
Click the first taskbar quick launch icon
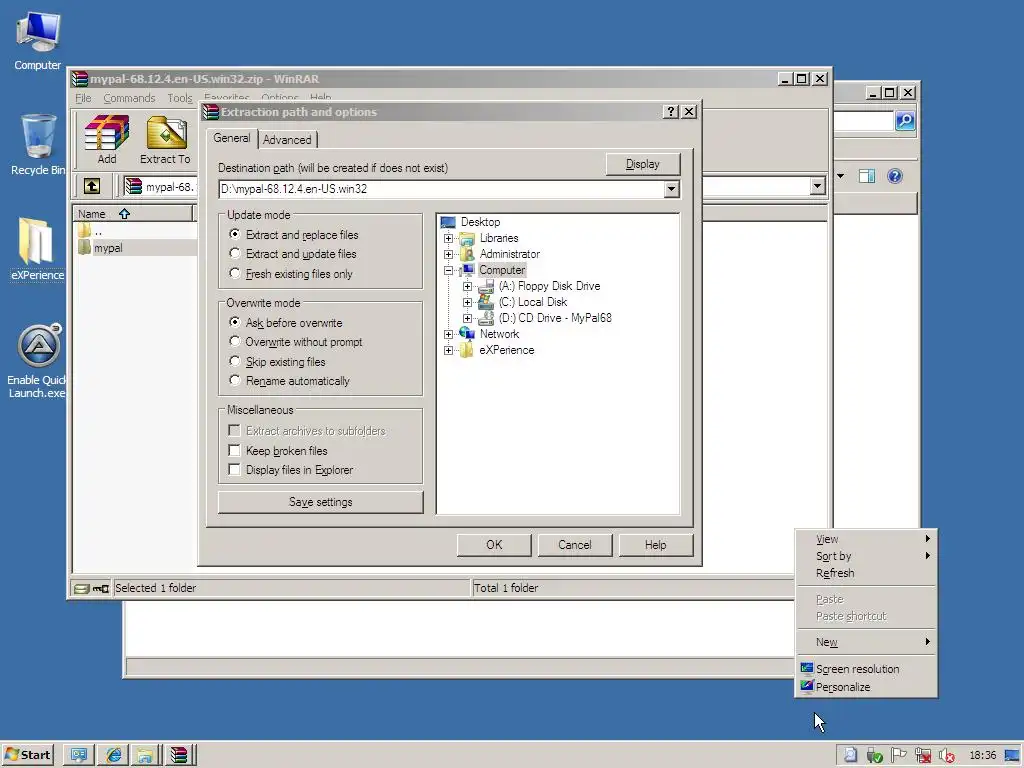[79, 755]
